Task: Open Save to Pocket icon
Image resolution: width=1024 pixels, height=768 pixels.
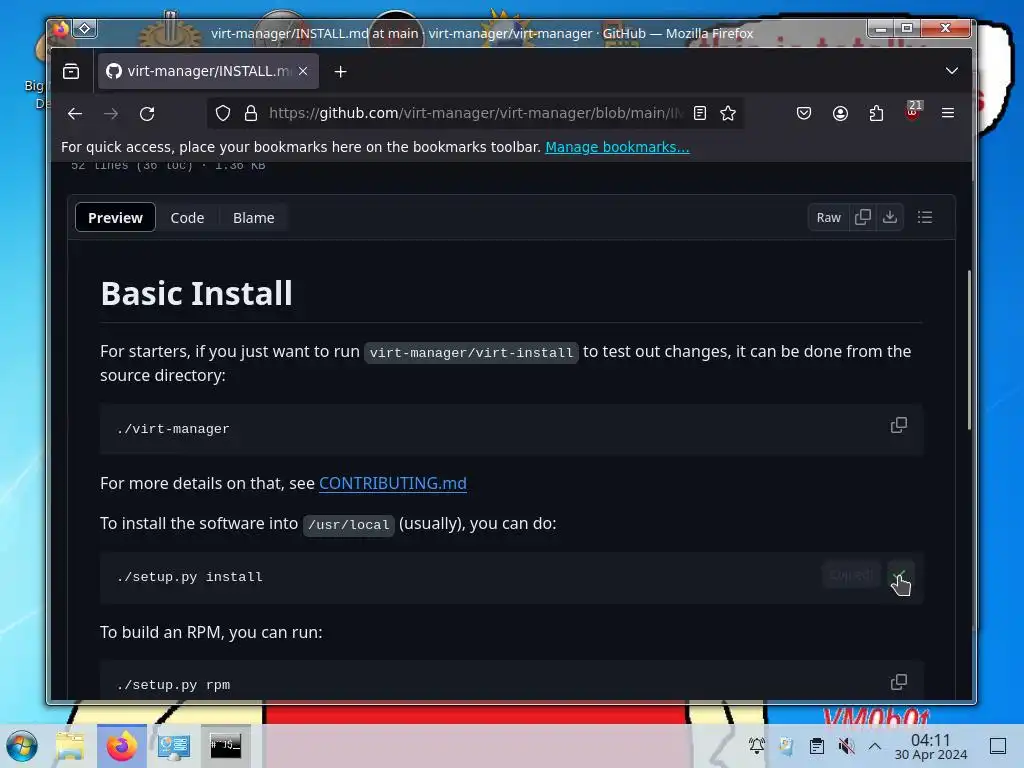Action: [804, 114]
